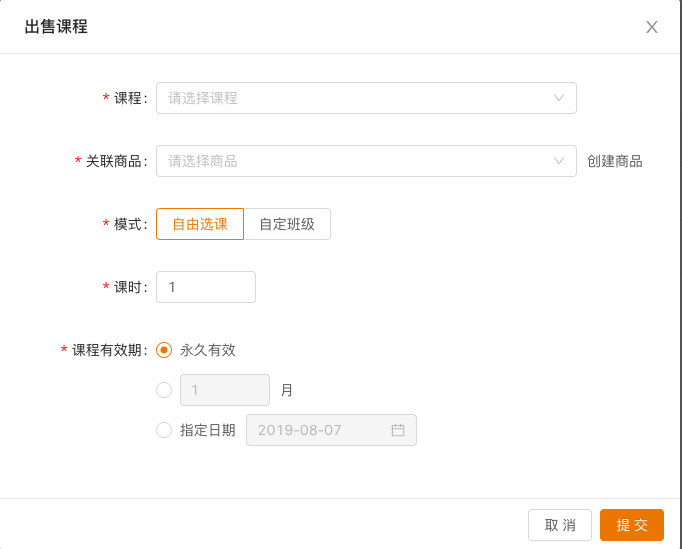The height and width of the screenshot is (549, 682).
Task: Click the 指定日期 label text
Action: pos(208,430)
